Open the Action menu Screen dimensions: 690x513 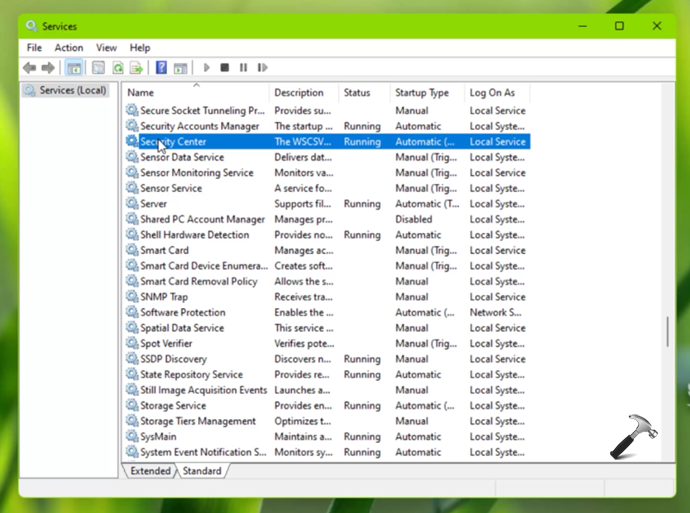coord(69,47)
